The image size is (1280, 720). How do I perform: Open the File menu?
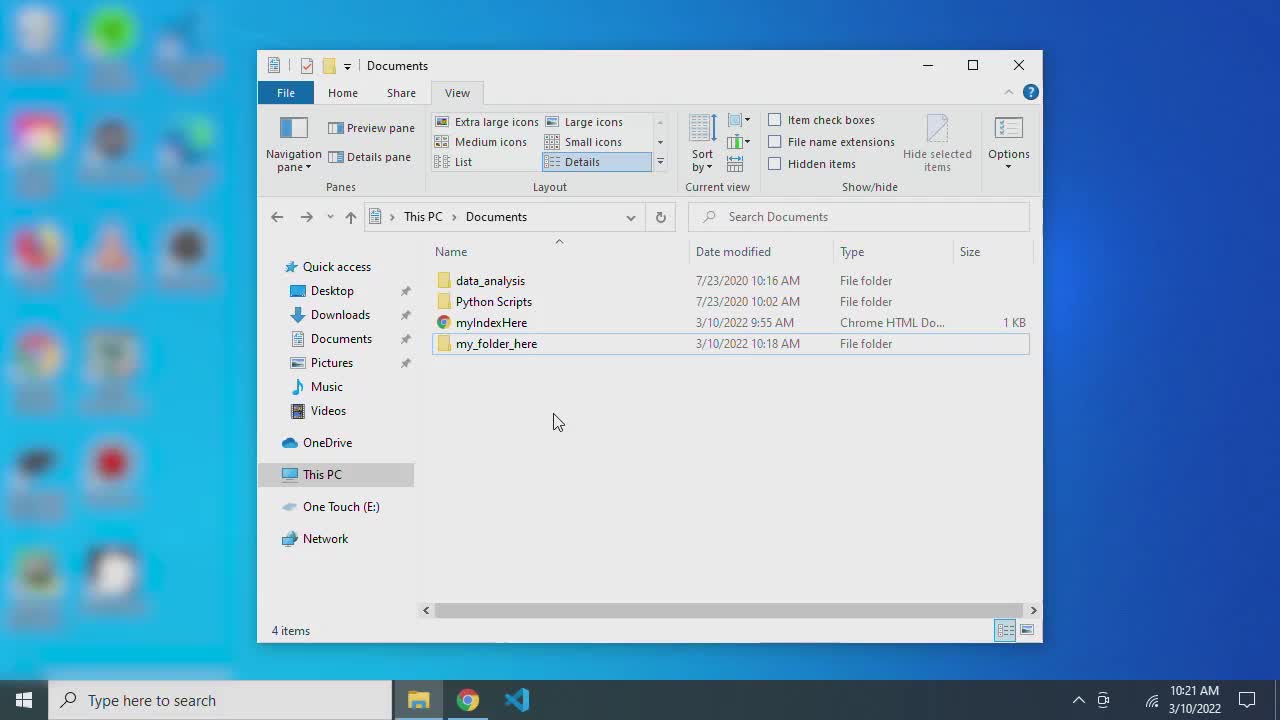coord(286,93)
